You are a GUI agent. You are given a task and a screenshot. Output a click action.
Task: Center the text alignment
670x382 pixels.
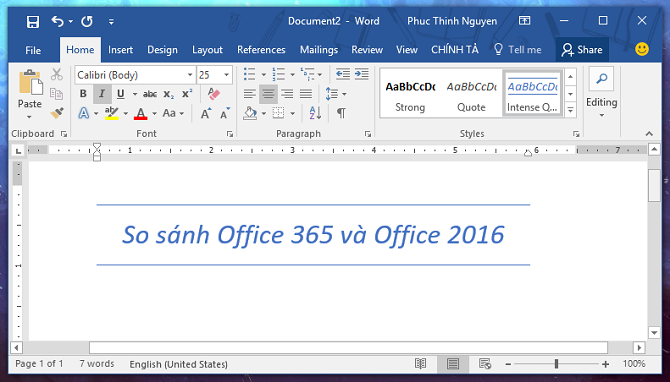(x=268, y=94)
